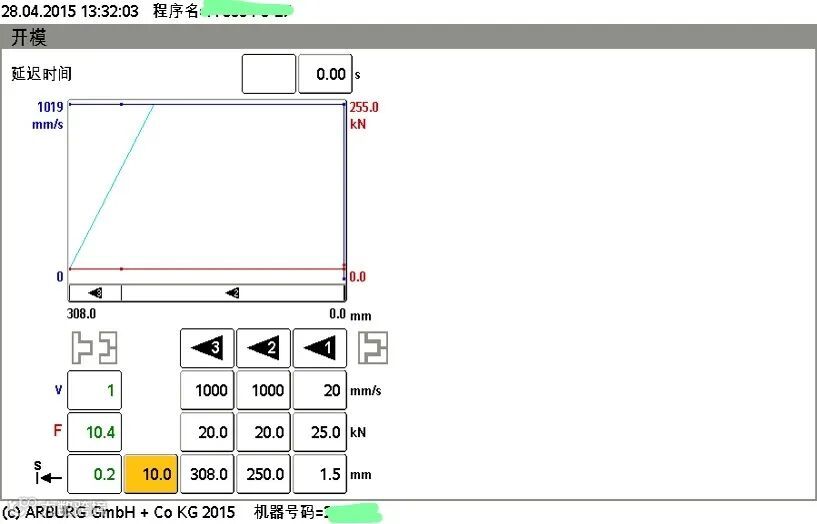817x524 pixels.
Task: Click the actual position value 0.2
Action: click(94, 474)
